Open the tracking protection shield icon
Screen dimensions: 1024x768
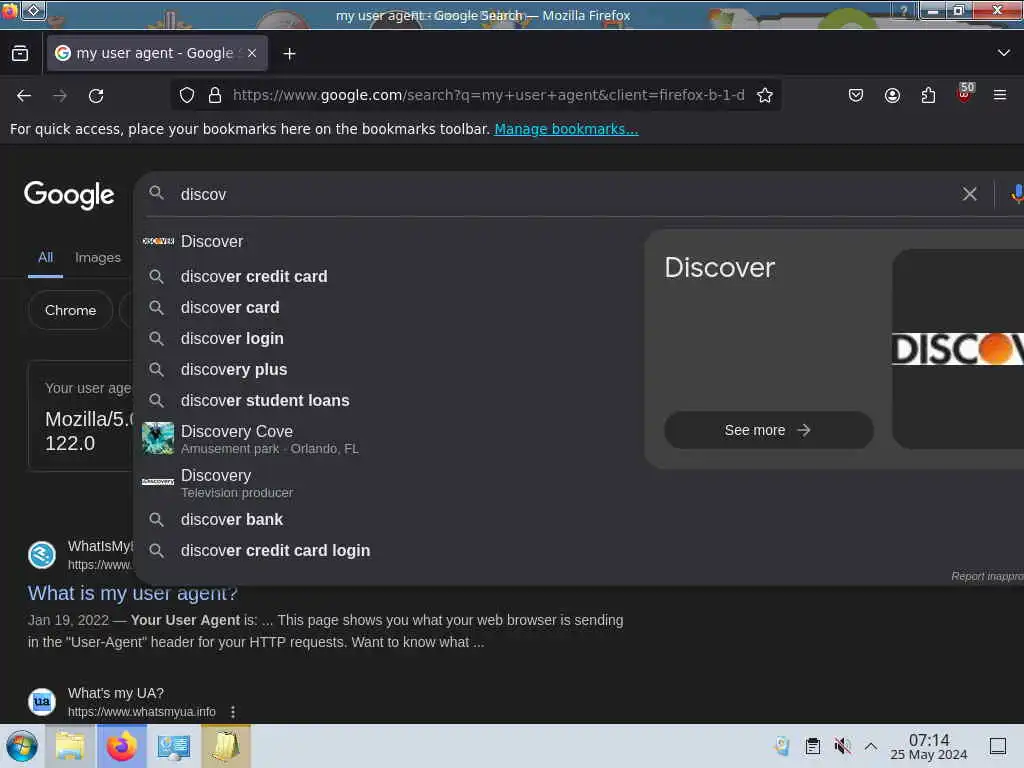[187, 95]
